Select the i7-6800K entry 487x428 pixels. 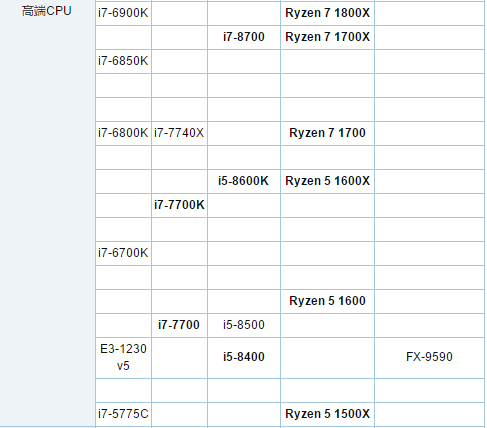123,133
